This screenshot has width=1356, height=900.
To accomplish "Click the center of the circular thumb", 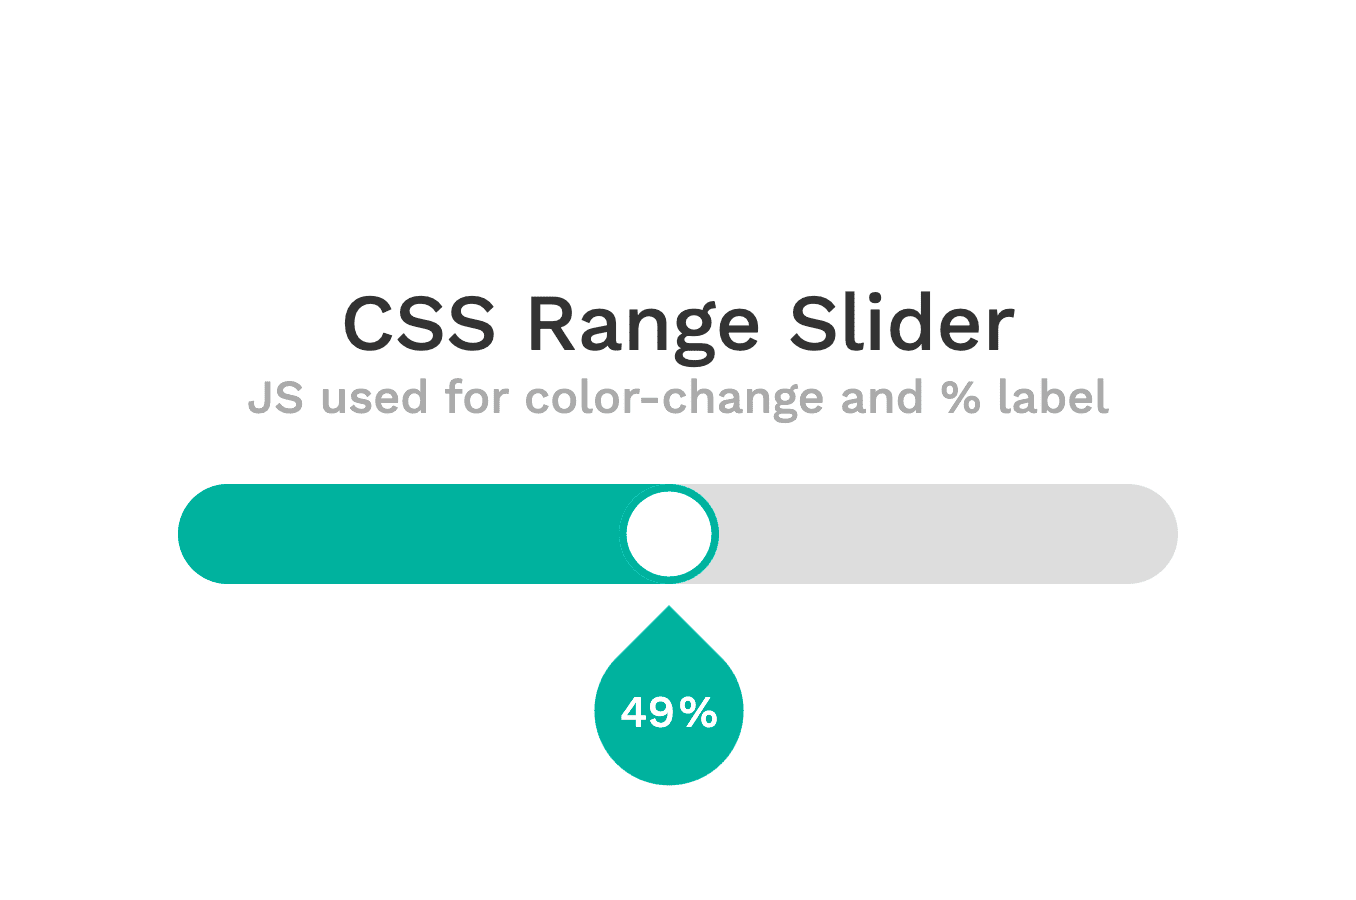I will coord(669,533).
